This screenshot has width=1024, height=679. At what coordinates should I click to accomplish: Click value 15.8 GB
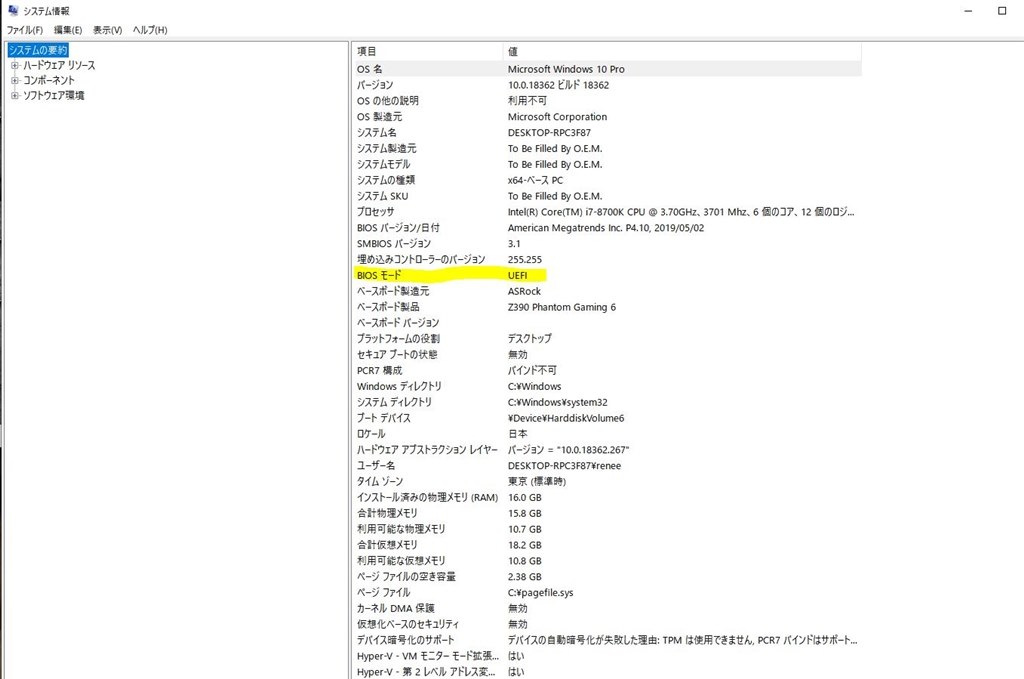[524, 513]
